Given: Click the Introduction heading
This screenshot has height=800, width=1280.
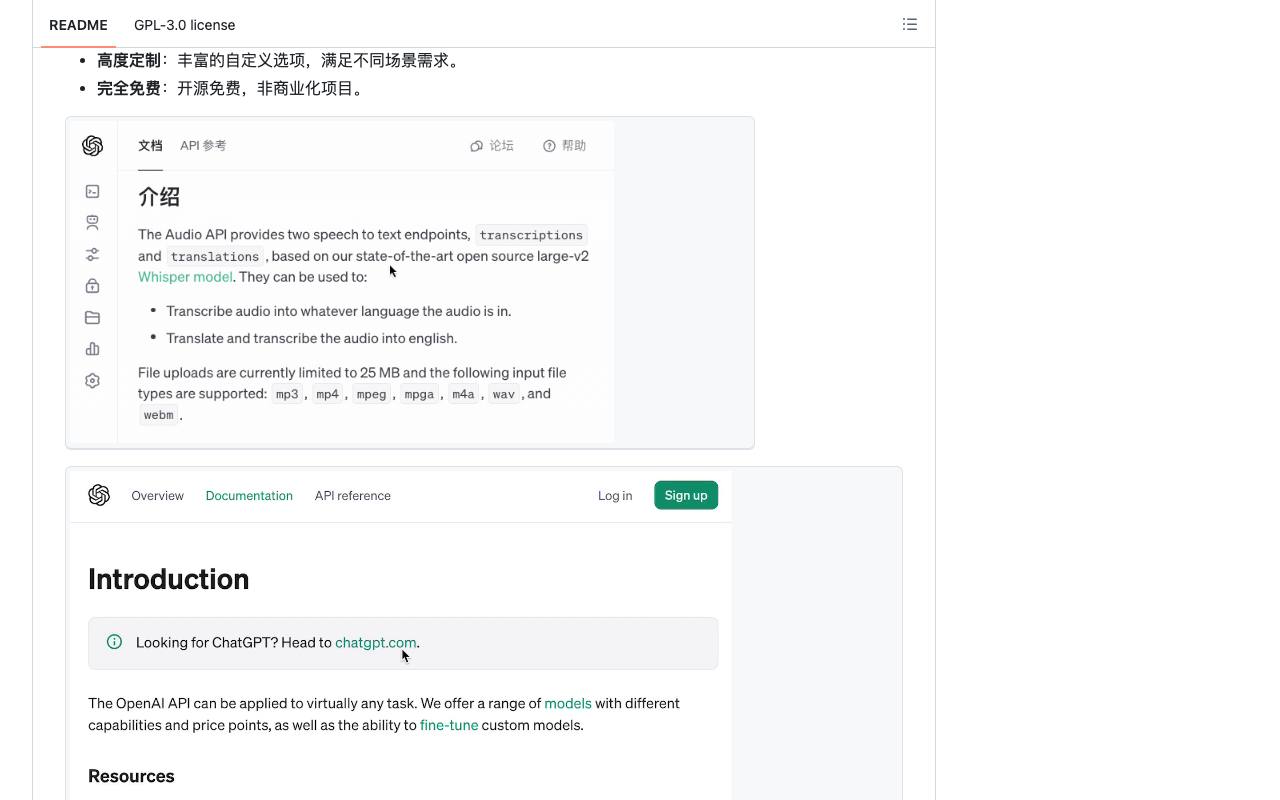Looking at the screenshot, I should point(169,579).
